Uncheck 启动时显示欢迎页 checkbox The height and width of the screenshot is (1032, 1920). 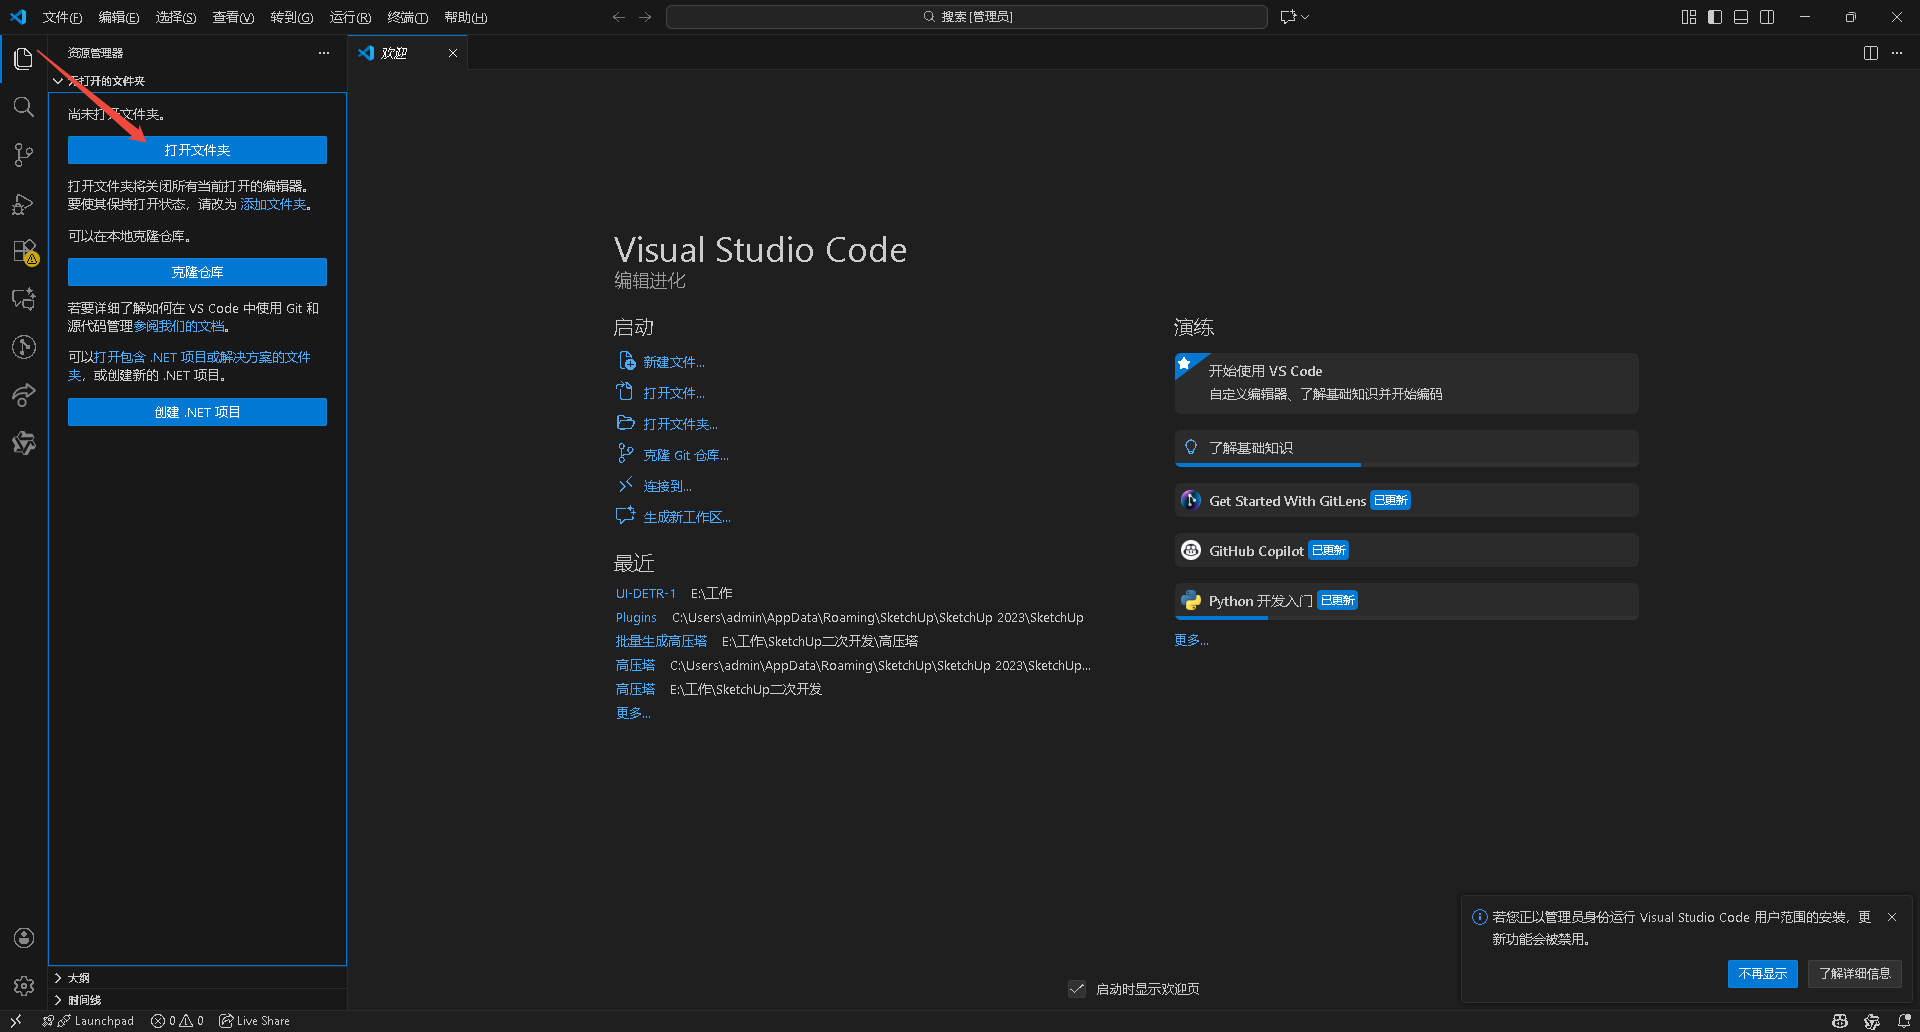(x=1077, y=989)
